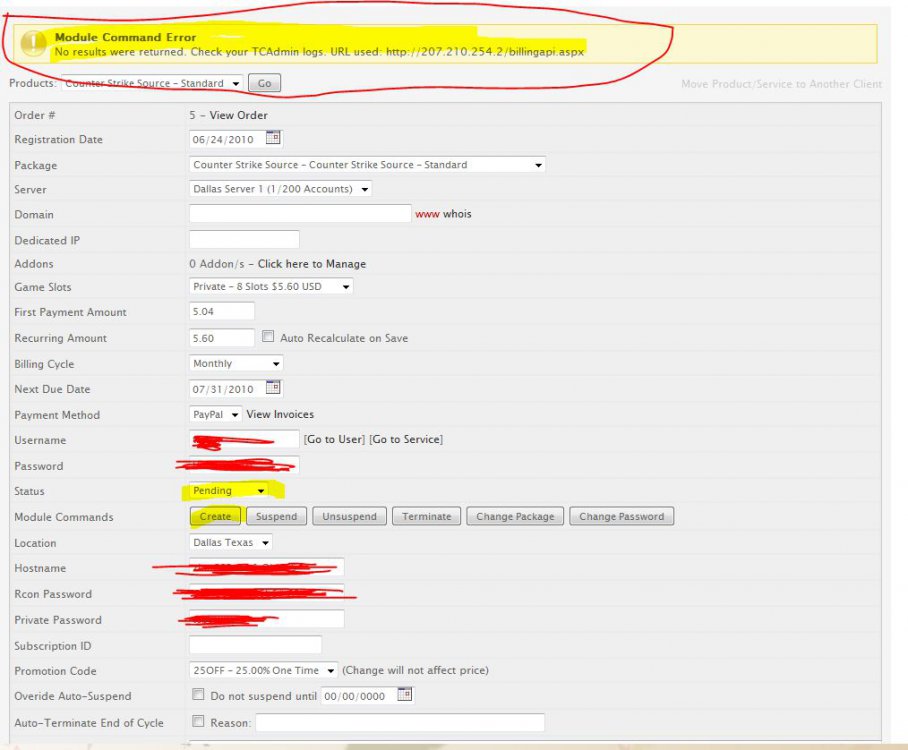Click into the Domain text field
This screenshot has width=908, height=750.
[300, 214]
